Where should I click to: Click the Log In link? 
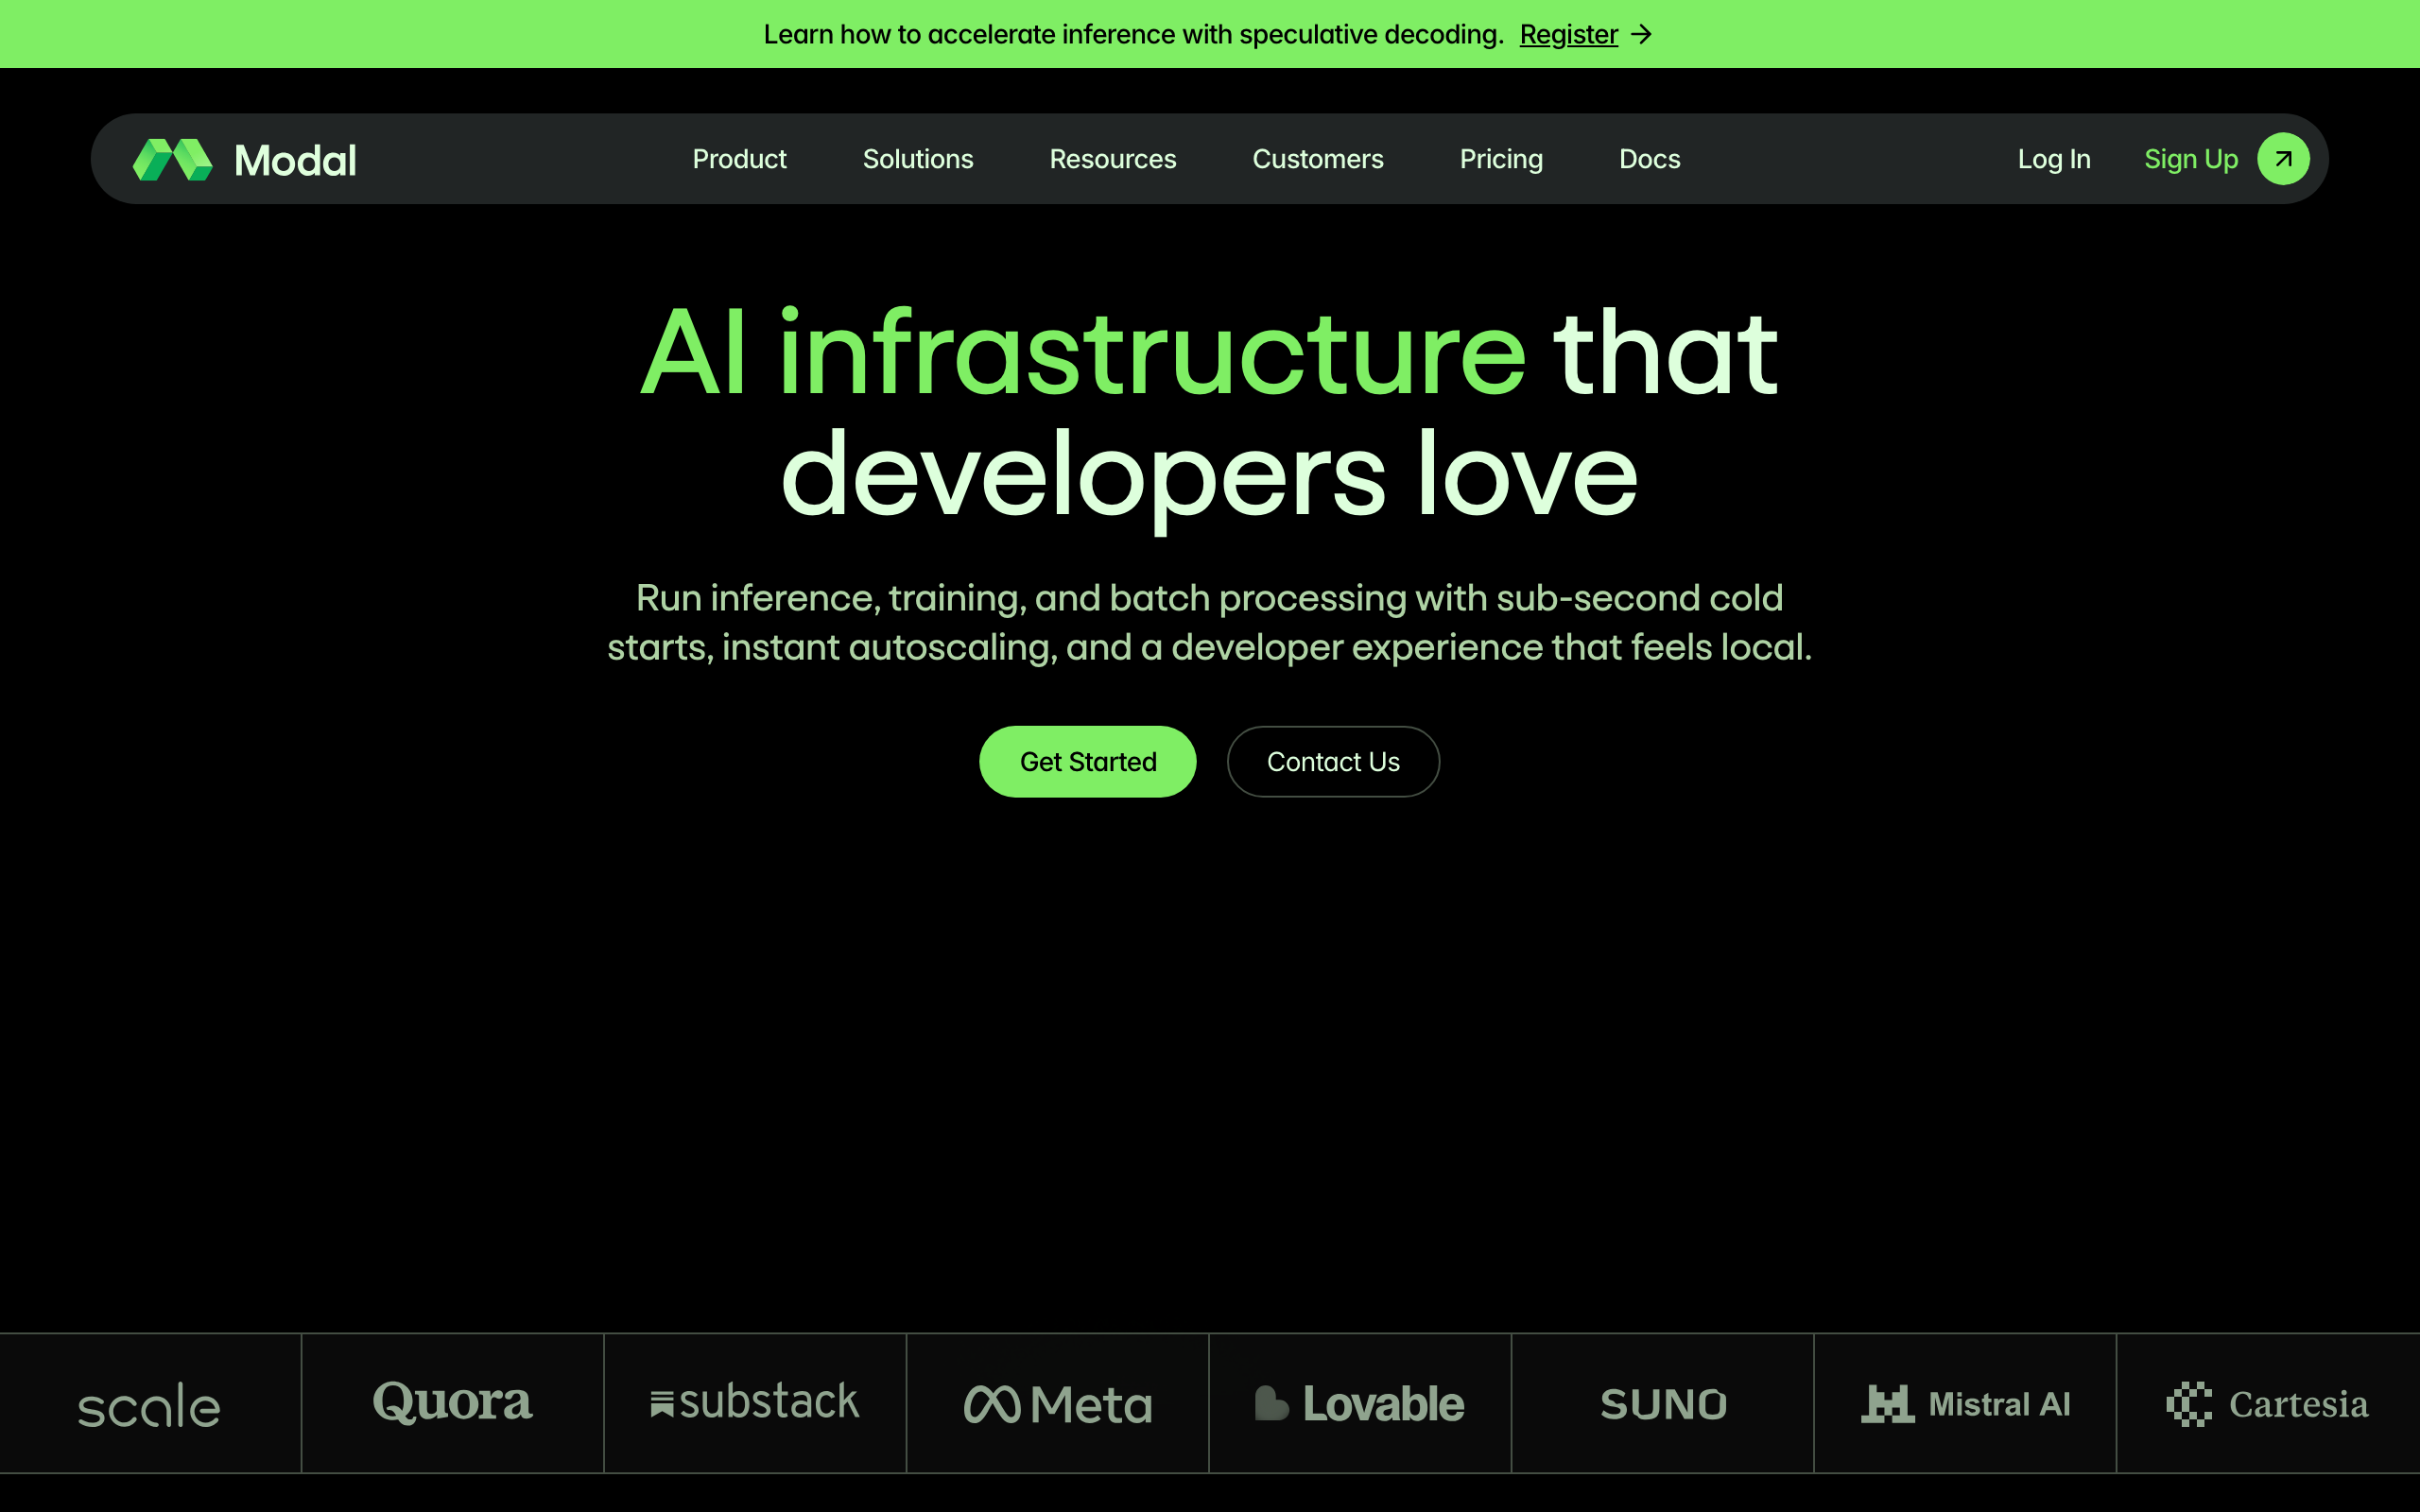click(2053, 159)
